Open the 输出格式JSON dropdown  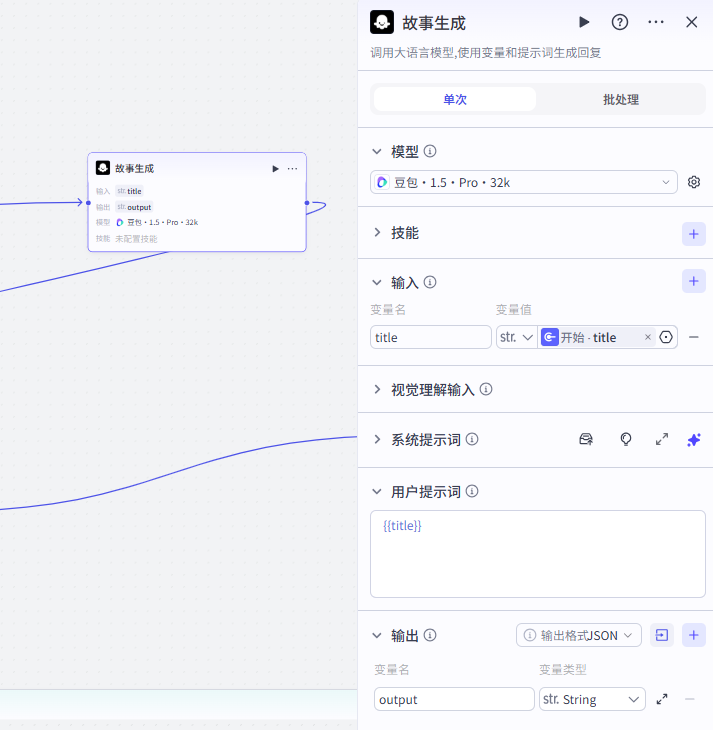[x=578, y=635]
